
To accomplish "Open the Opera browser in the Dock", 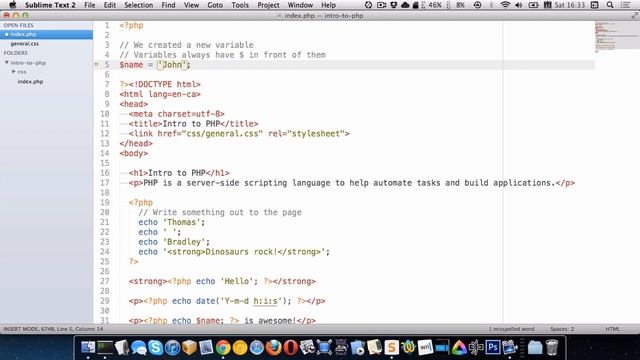I will point(290,347).
